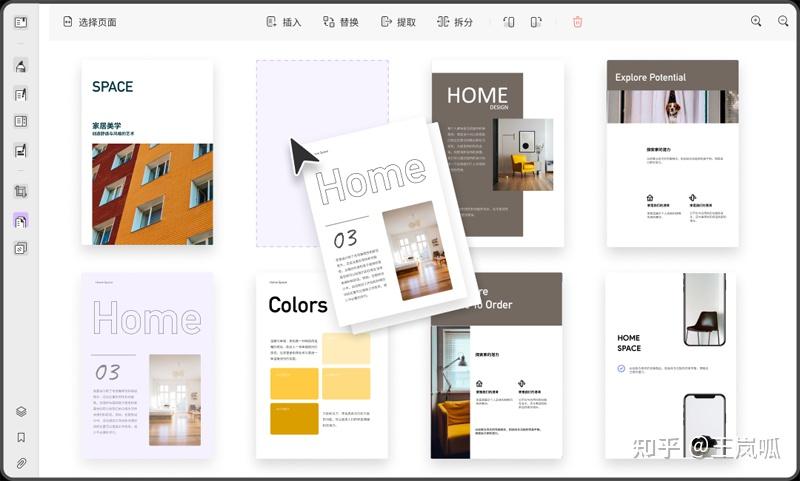Open the bookmarks panel icon
This screenshot has height=481, width=800.
(x=21, y=437)
